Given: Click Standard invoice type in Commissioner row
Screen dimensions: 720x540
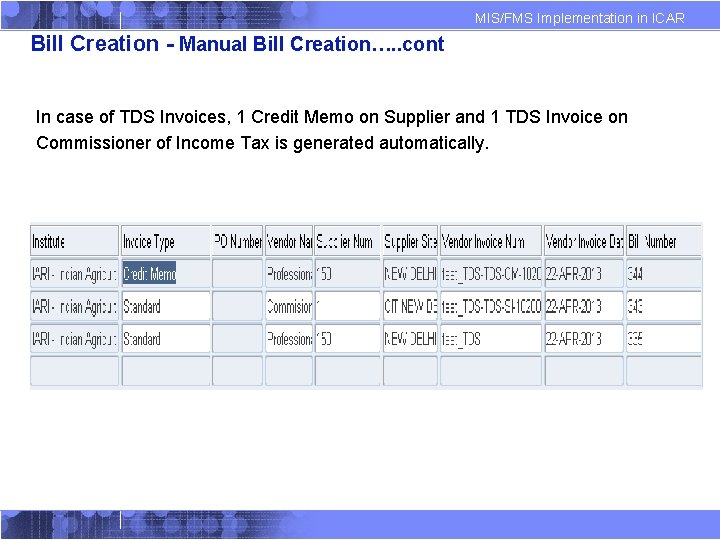Looking at the screenshot, I should coord(166,306).
